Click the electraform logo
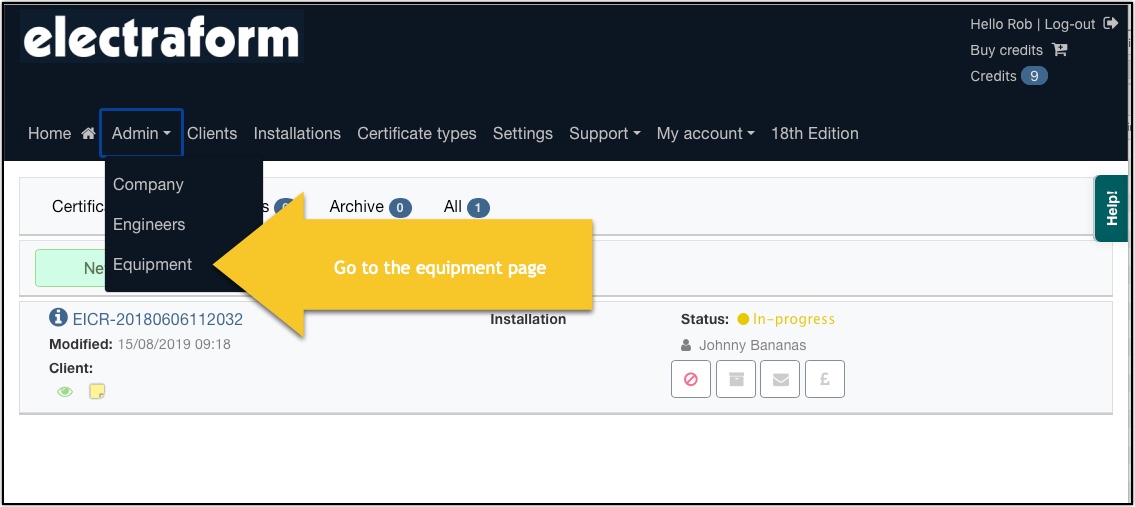Image resolution: width=1135 pixels, height=507 pixels. 161,36
